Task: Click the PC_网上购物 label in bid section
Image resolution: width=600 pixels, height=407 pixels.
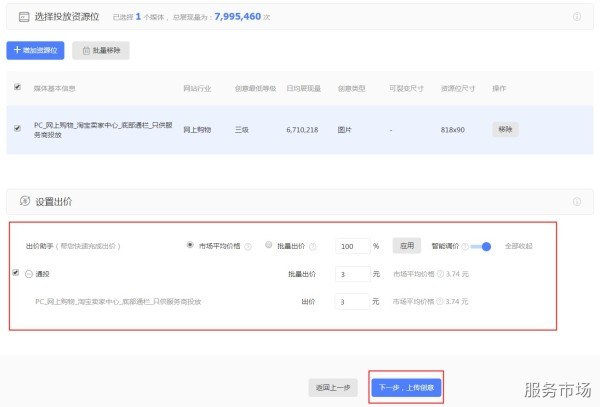Action: [118, 301]
